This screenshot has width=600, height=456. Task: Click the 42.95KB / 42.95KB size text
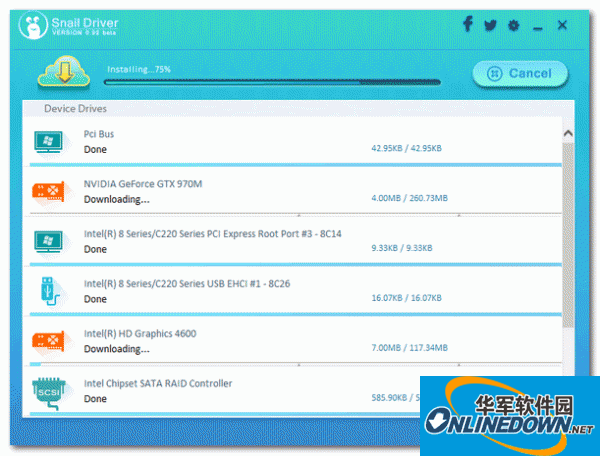coord(406,148)
